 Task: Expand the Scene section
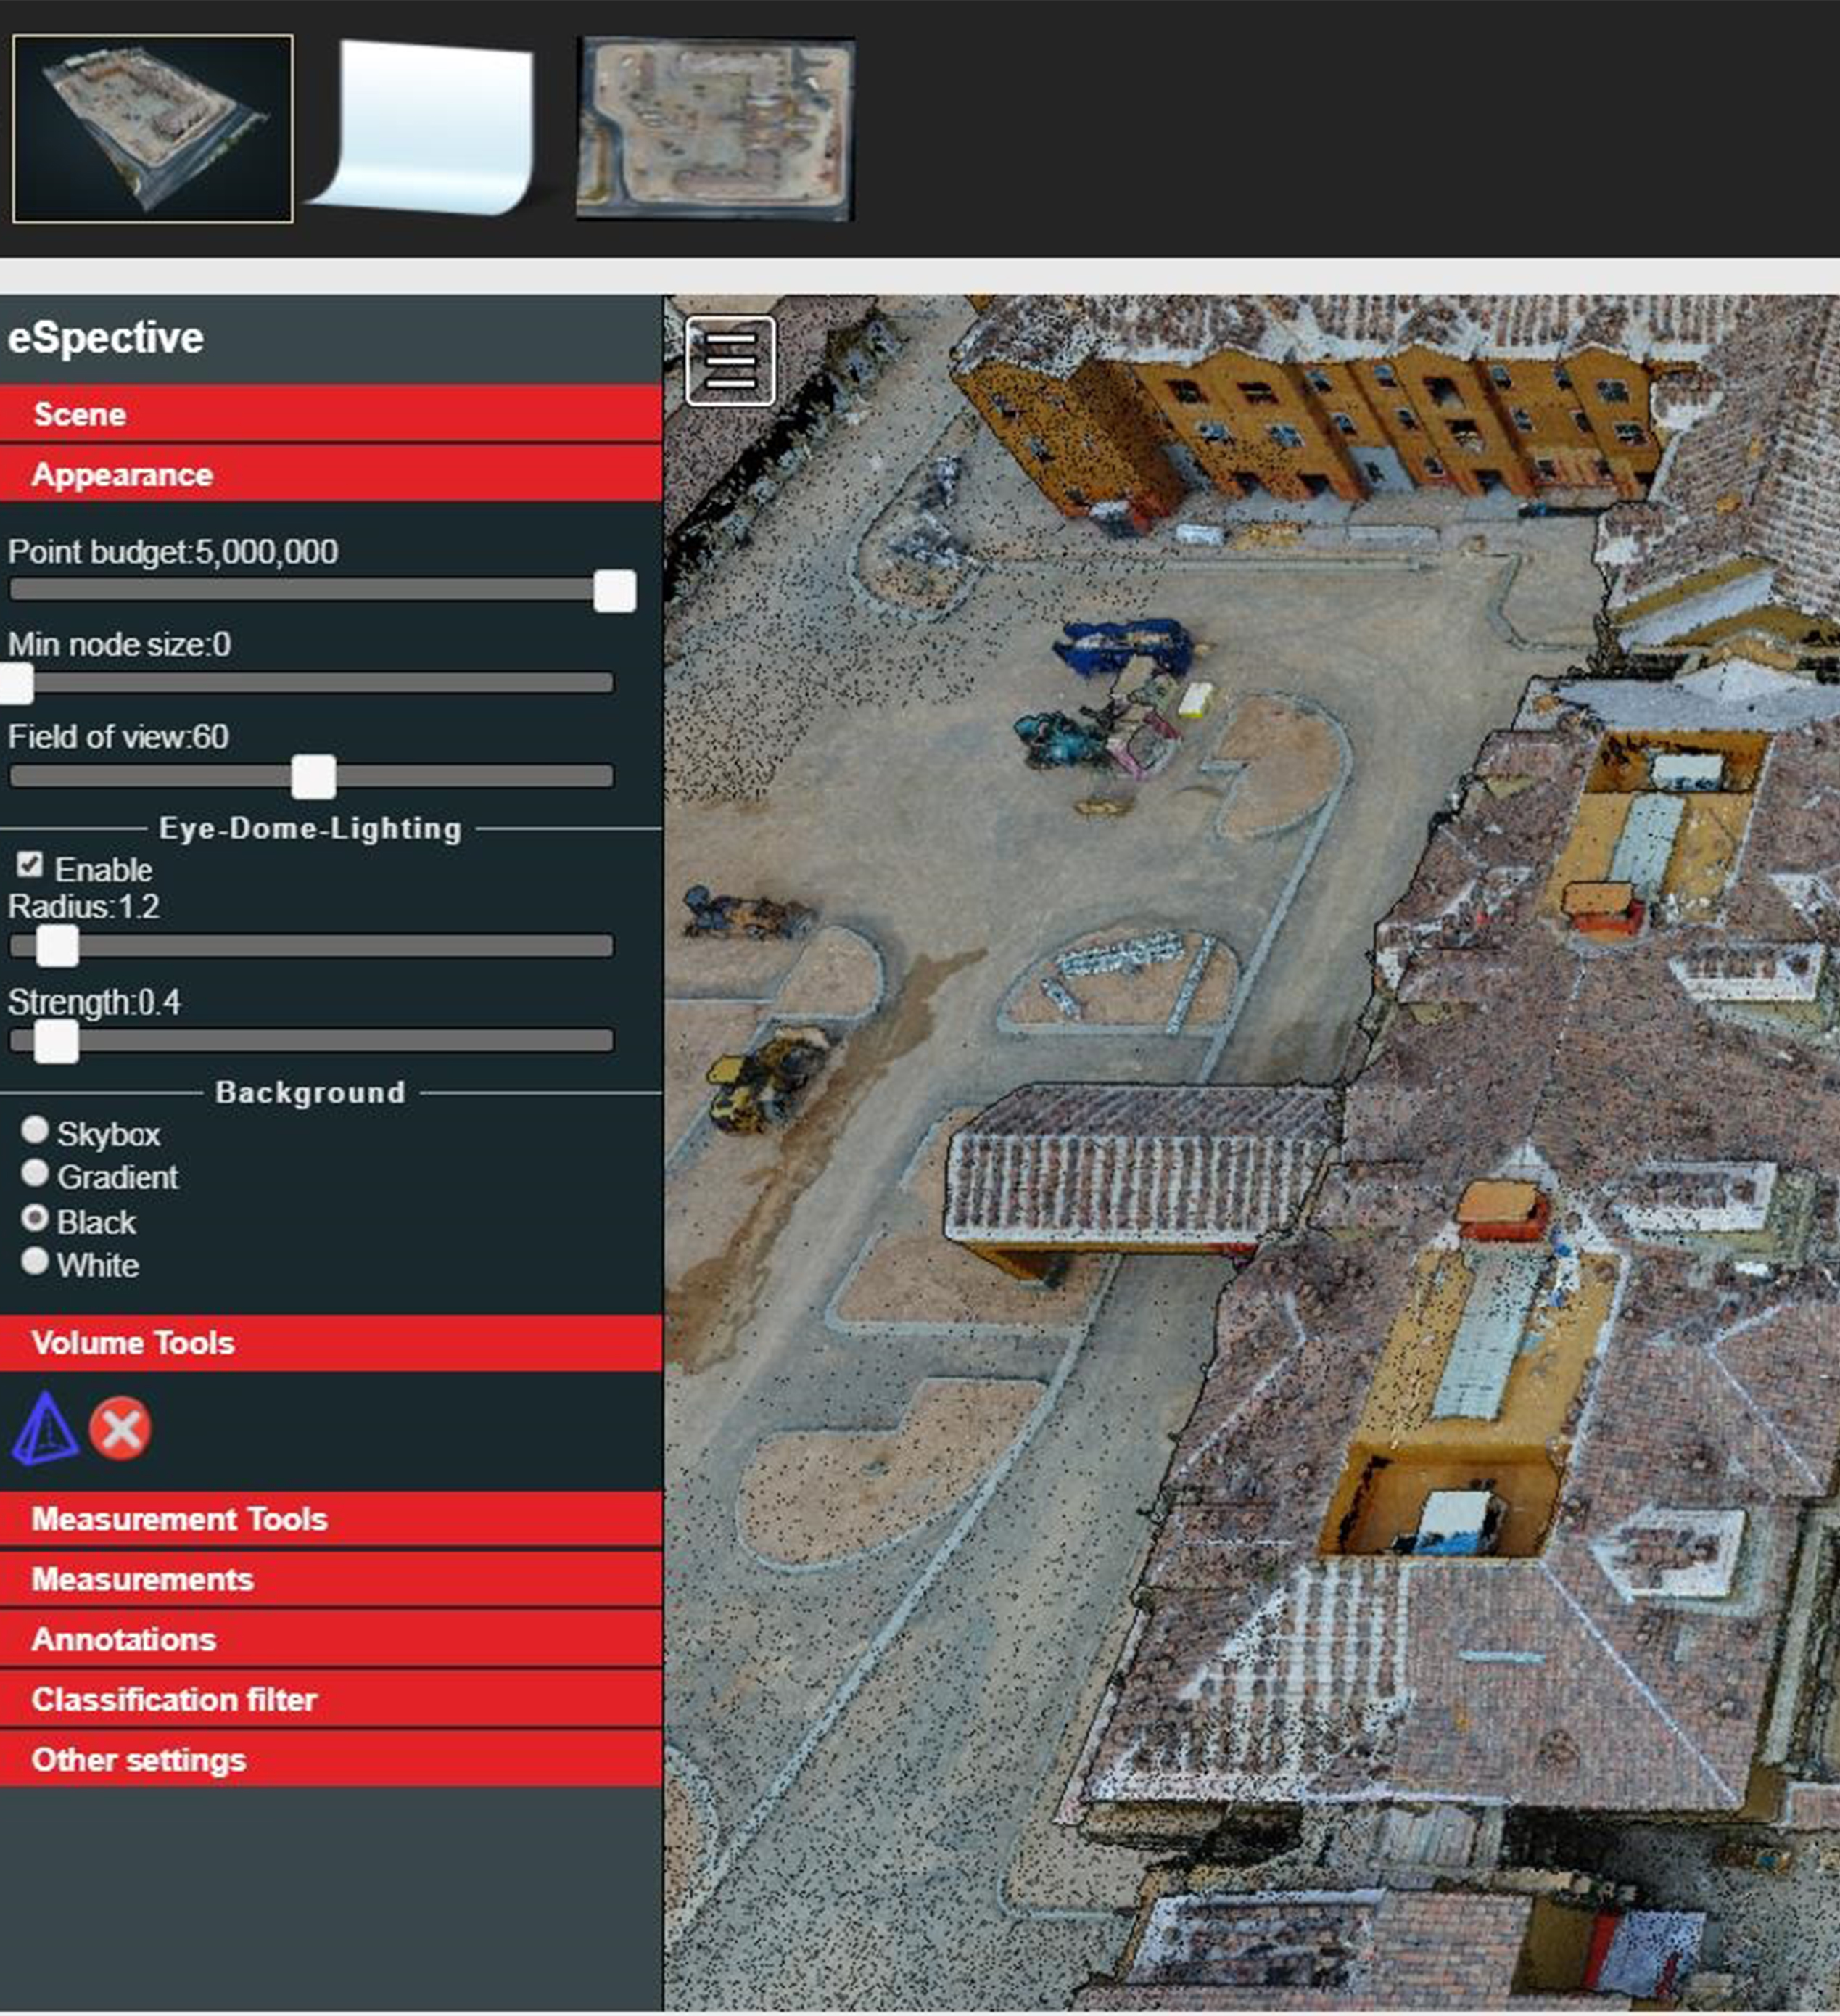click(330, 414)
